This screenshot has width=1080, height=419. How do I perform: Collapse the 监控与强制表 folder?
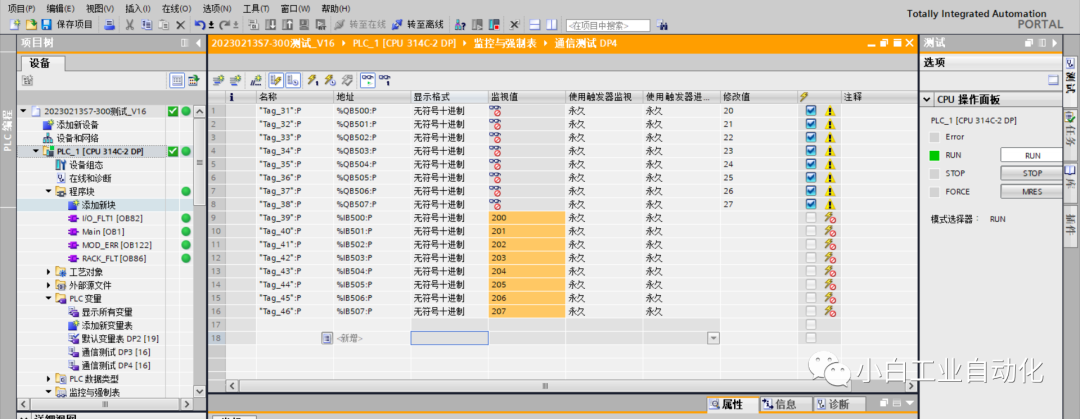[x=48, y=392]
